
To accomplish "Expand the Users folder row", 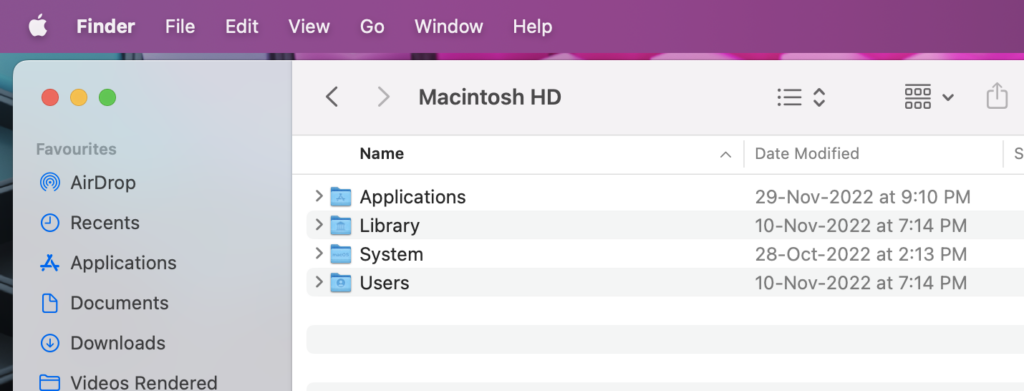I will [319, 282].
